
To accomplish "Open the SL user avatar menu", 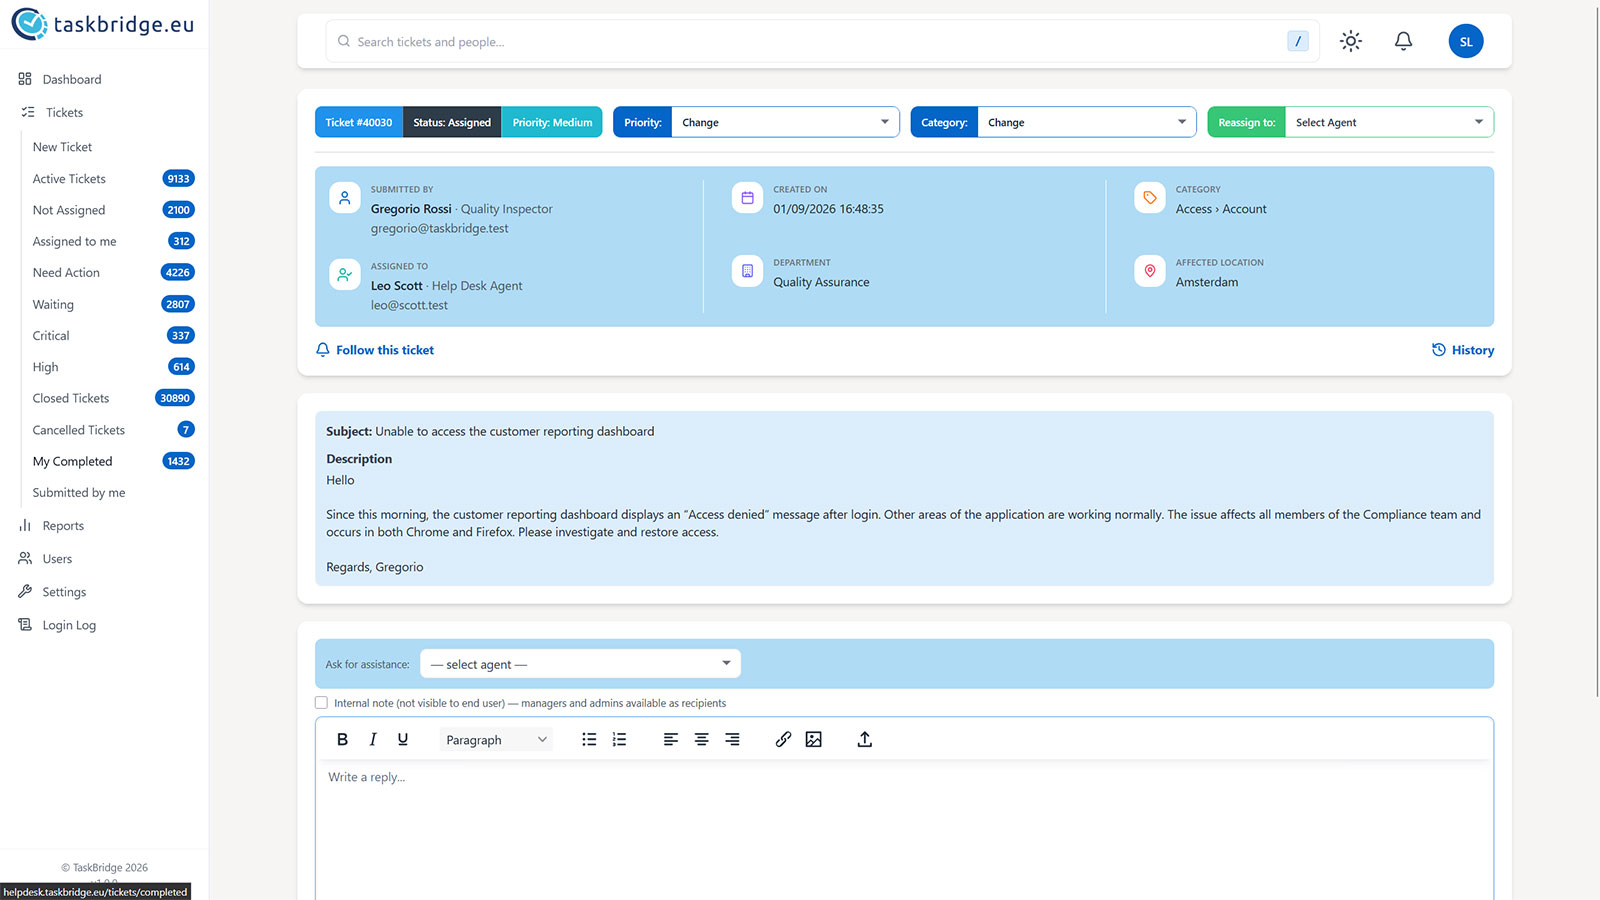I will [x=1466, y=41].
